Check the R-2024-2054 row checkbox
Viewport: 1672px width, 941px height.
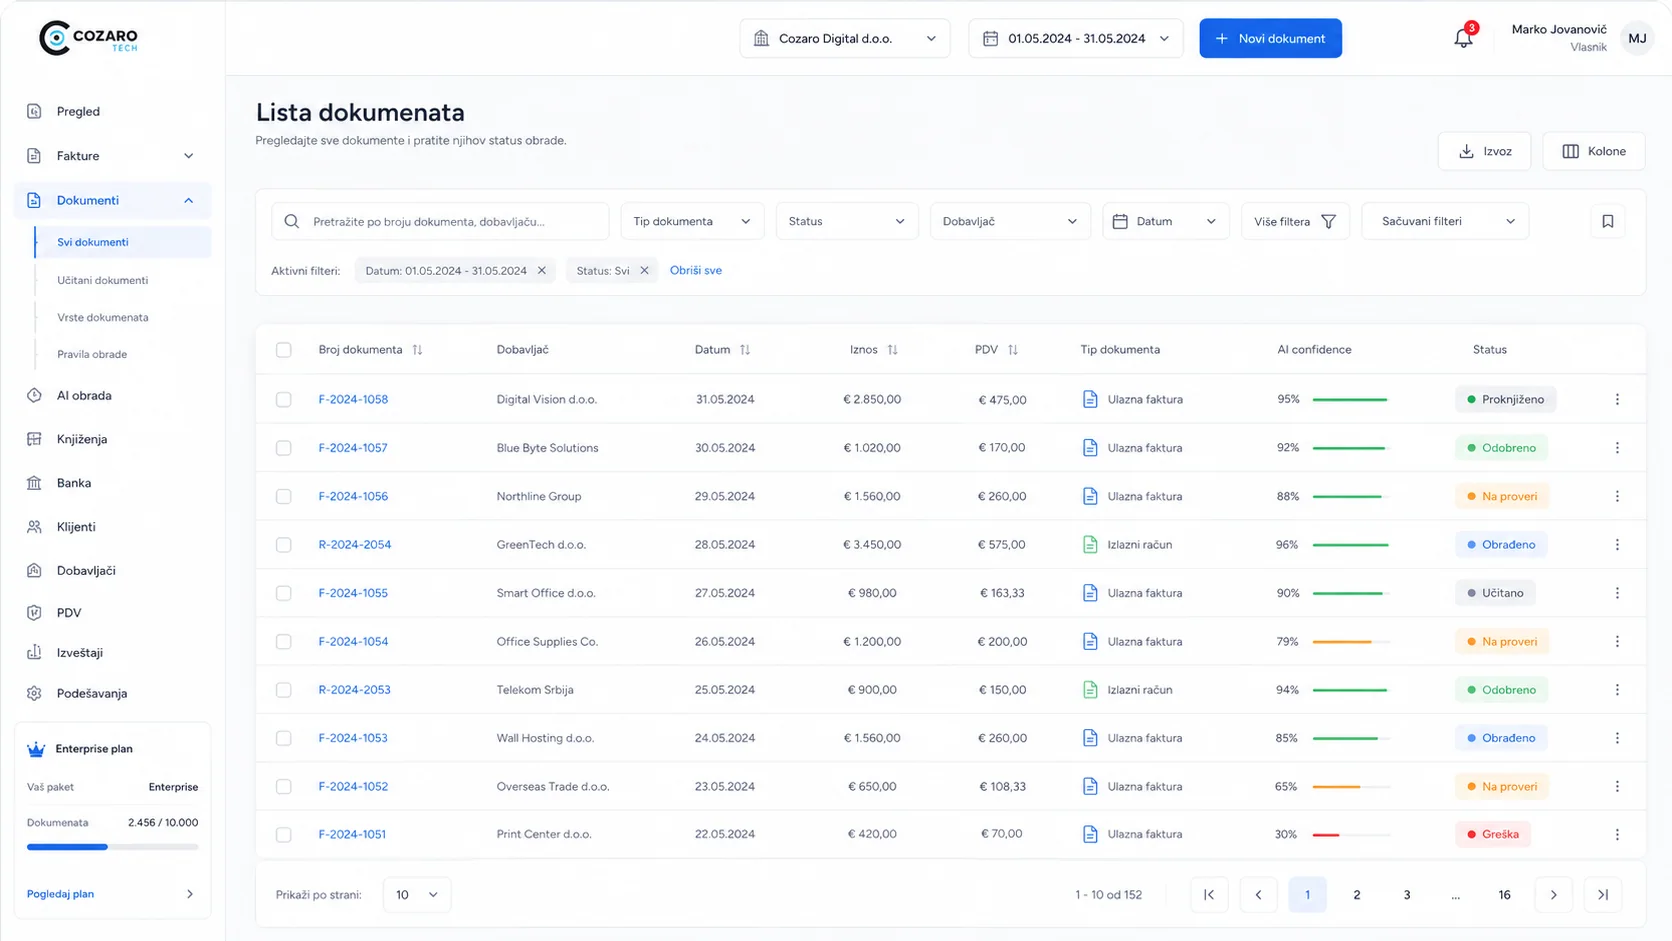[284, 545]
